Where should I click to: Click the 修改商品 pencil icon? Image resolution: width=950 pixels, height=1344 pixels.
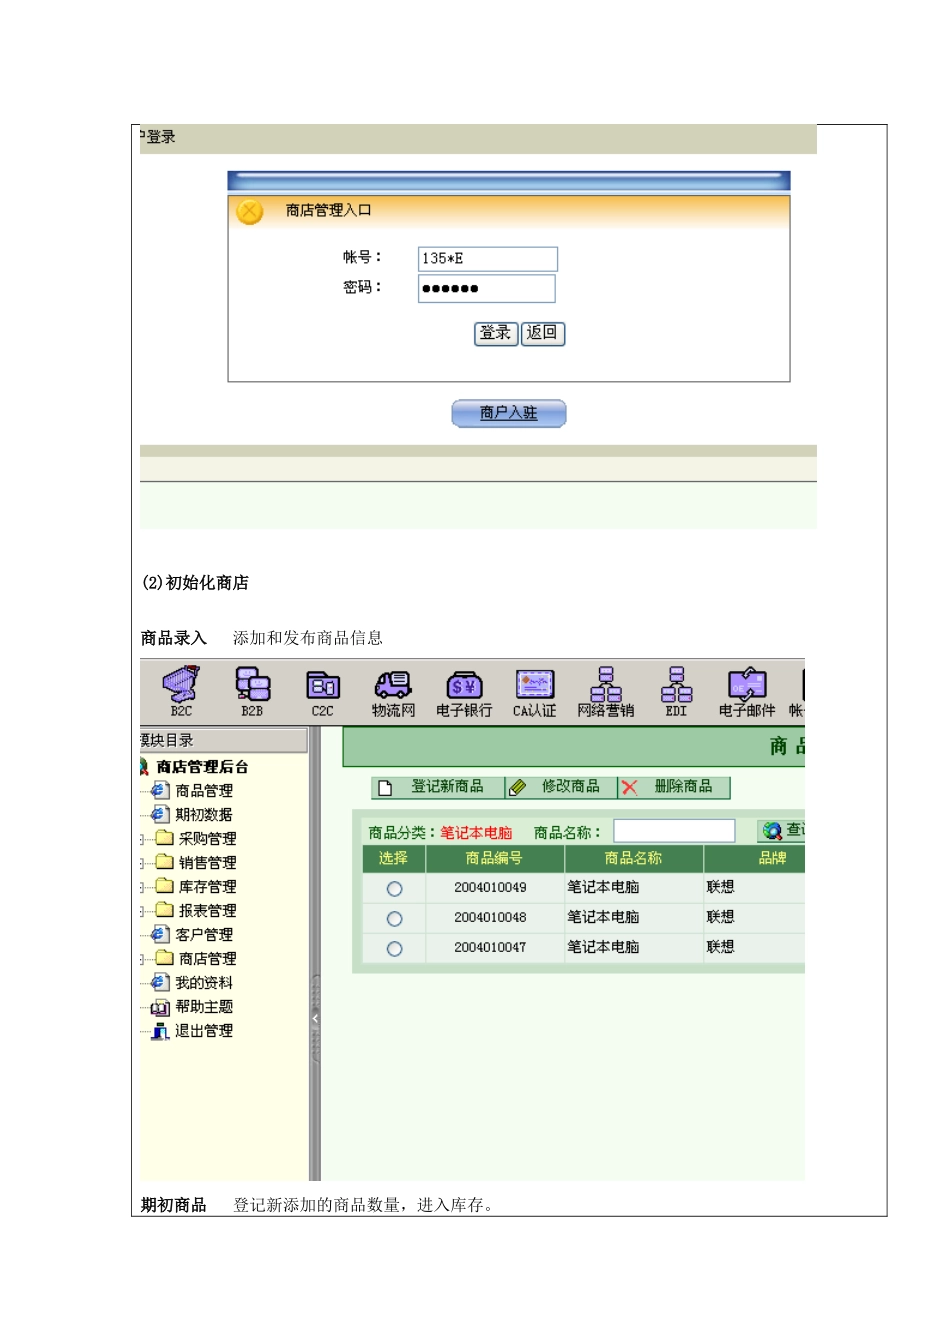coord(518,788)
